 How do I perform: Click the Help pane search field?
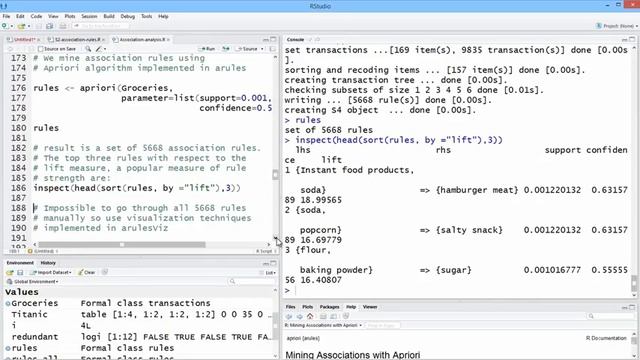pos(611,316)
